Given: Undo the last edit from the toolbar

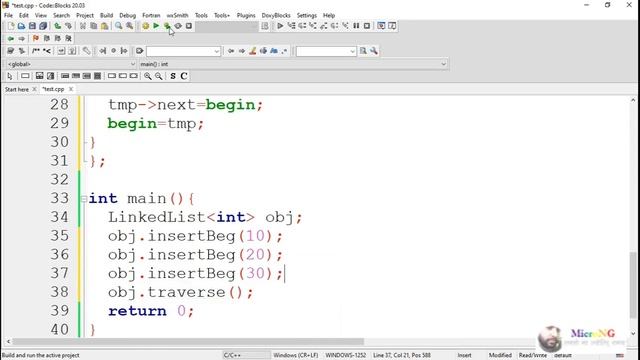Looking at the screenshot, I should (x=58, y=26).
